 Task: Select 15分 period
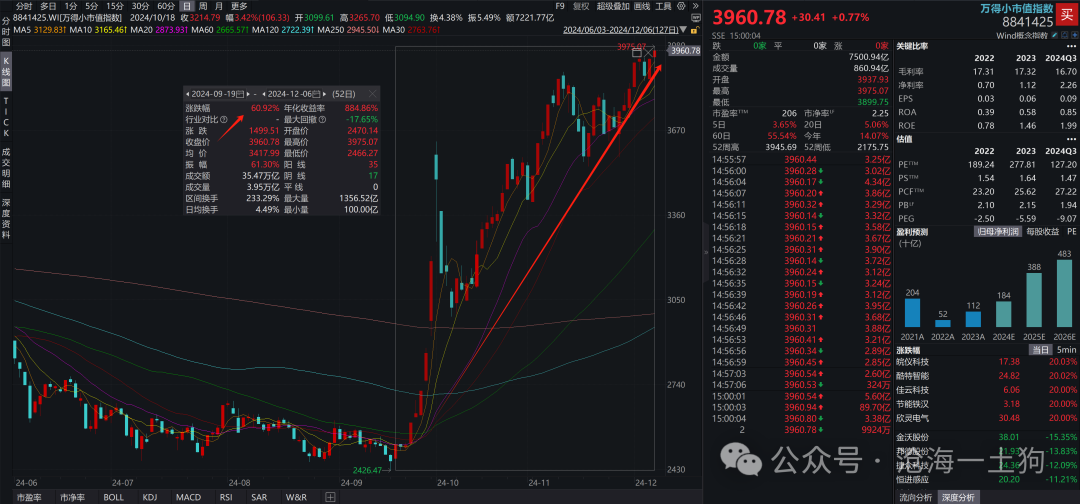[115, 6]
